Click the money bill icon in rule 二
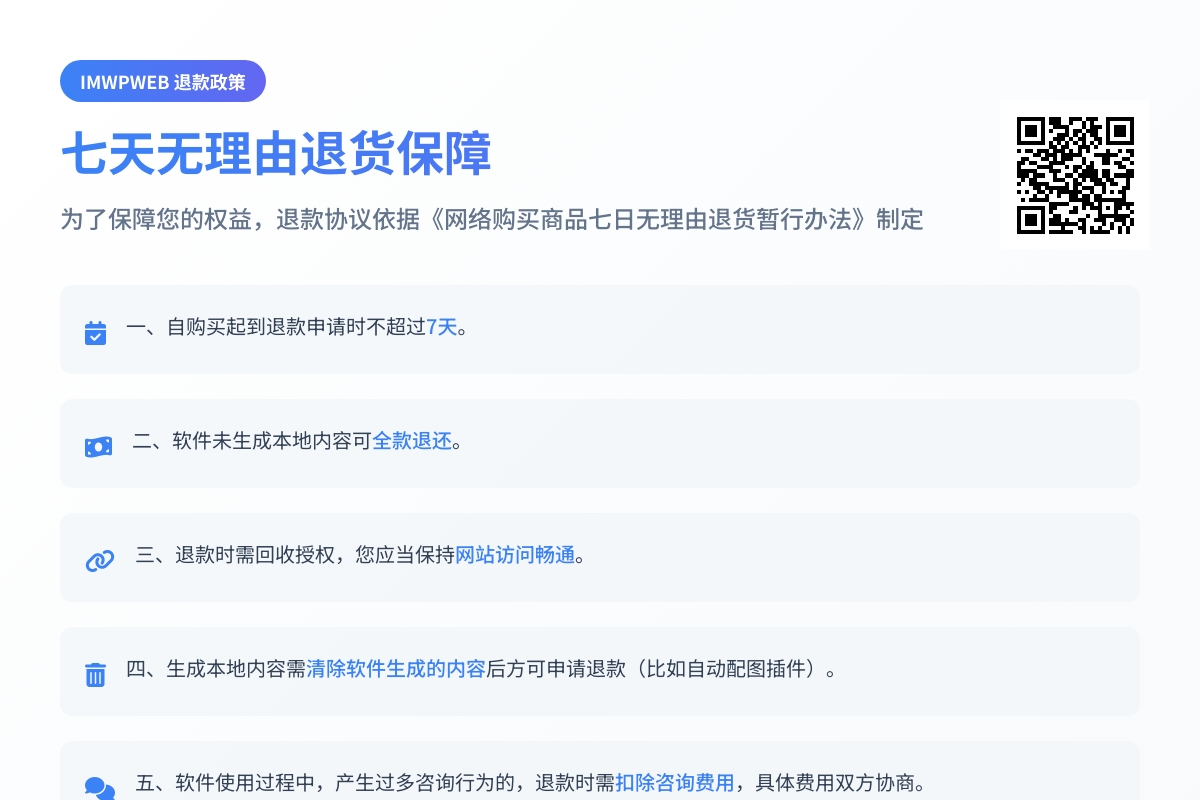The image size is (1200, 800). pyautogui.click(x=98, y=446)
